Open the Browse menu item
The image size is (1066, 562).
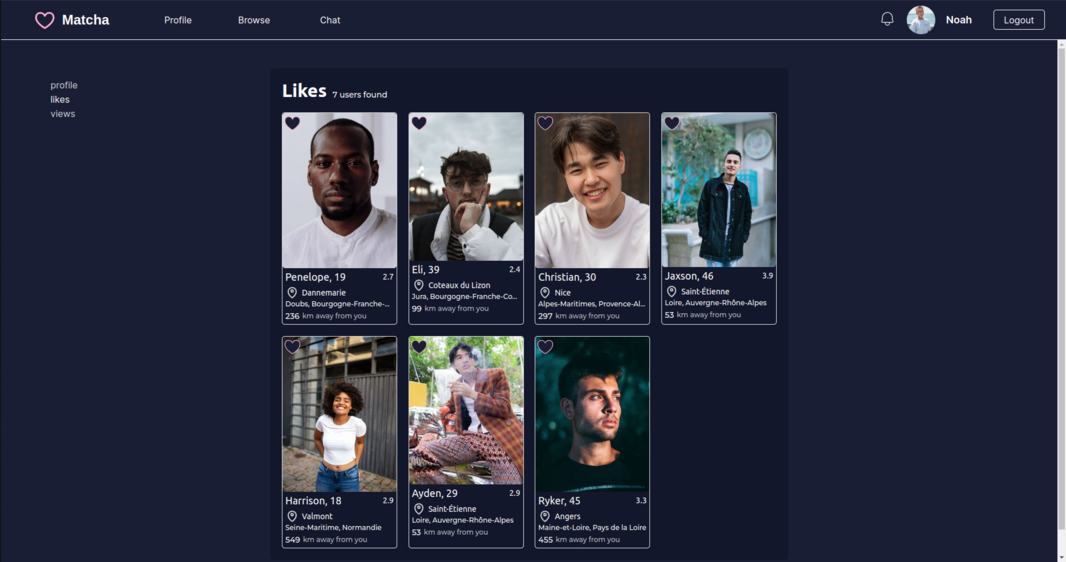pos(254,20)
